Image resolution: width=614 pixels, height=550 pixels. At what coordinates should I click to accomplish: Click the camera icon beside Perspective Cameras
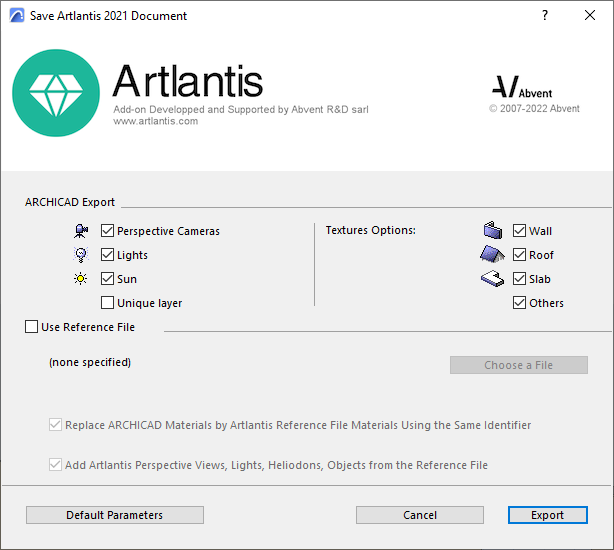pos(81,231)
